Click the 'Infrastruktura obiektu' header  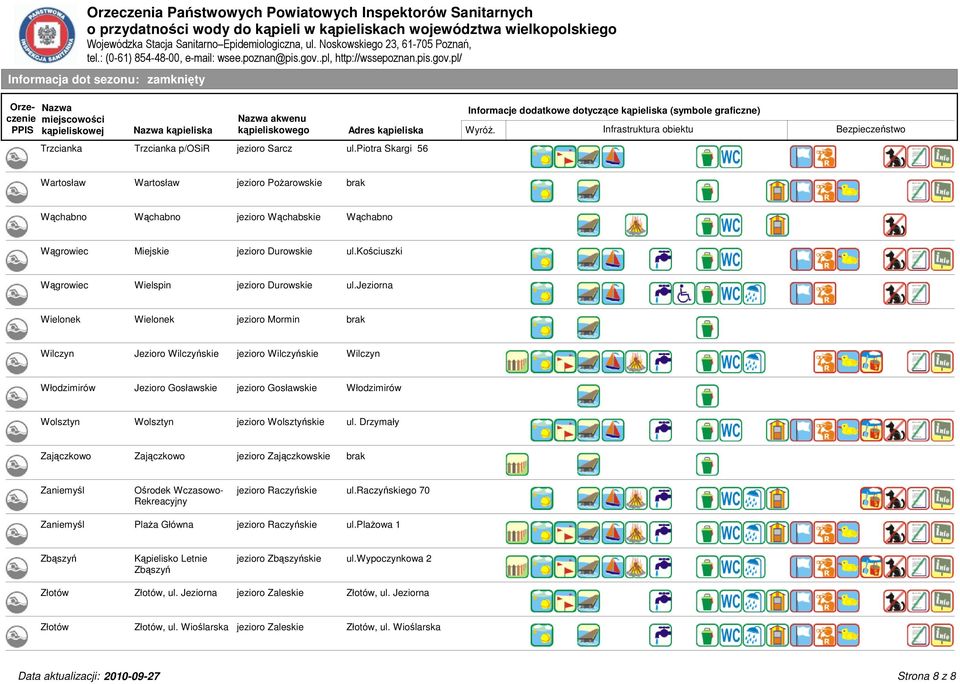tap(648, 129)
